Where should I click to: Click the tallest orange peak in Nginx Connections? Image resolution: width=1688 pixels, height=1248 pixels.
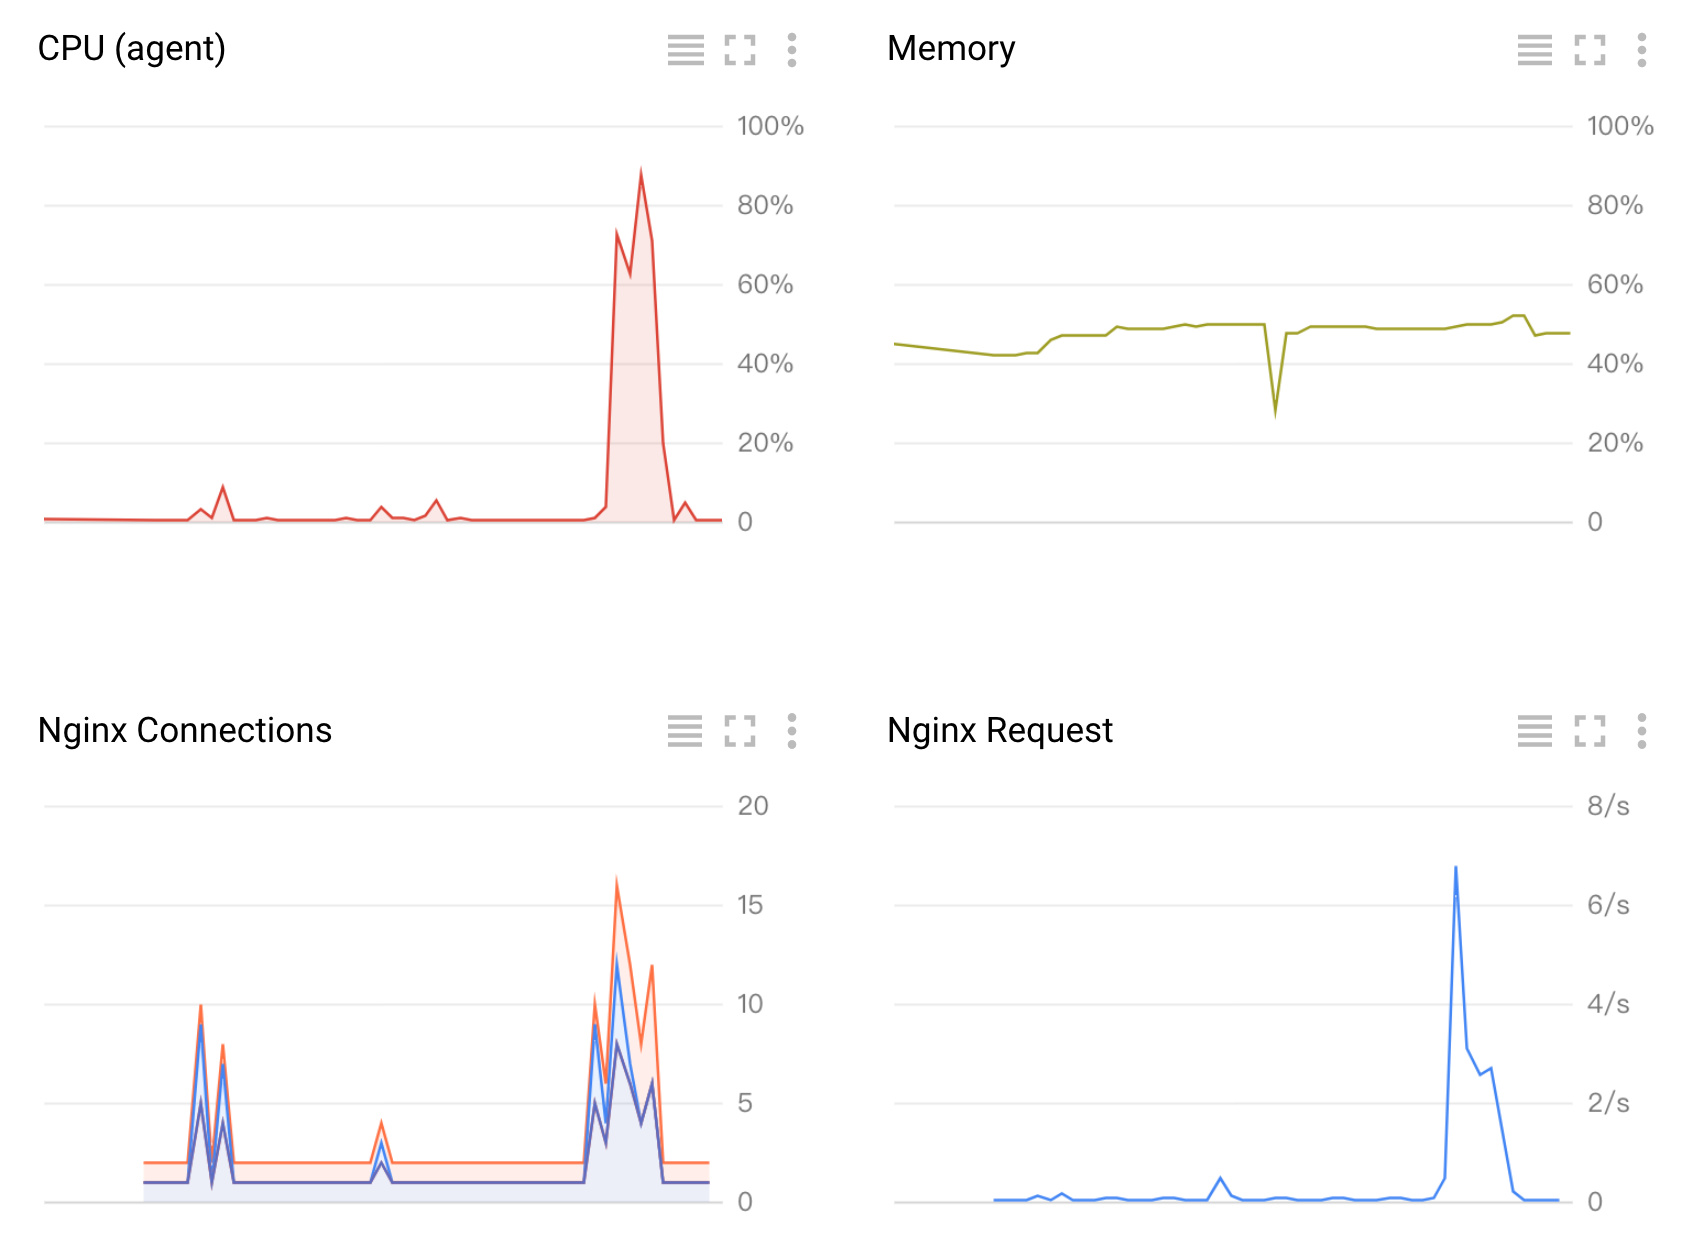click(x=616, y=881)
